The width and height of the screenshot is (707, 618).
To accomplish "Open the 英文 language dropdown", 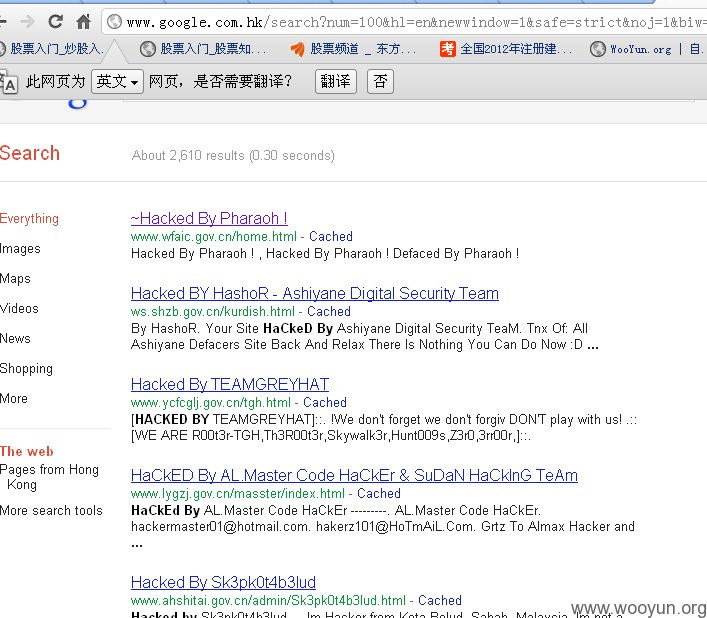I will point(117,82).
